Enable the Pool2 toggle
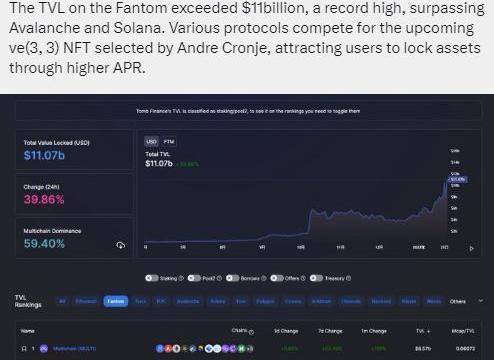This screenshot has width=494, height=360. pos(194,278)
